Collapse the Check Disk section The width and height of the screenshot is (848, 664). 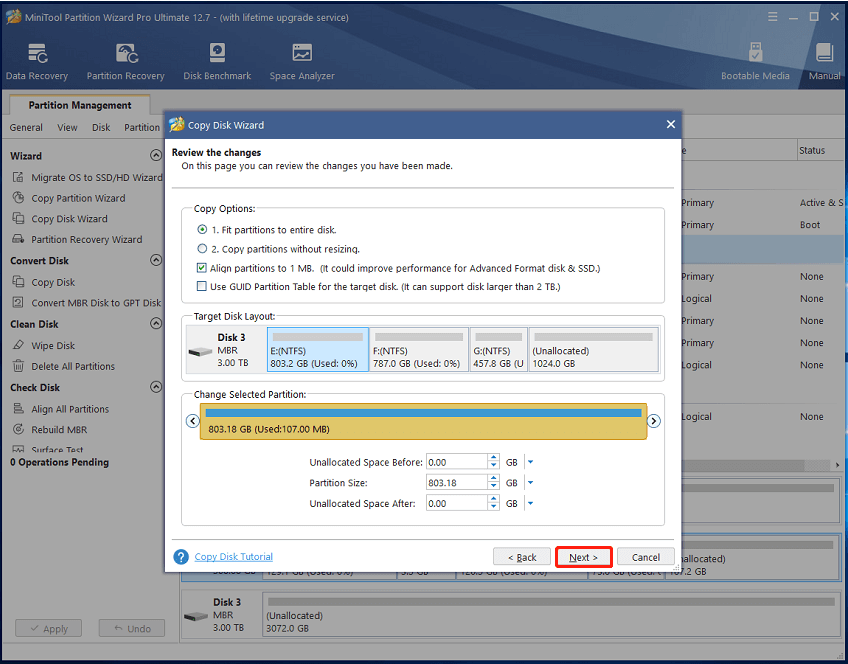[156, 387]
